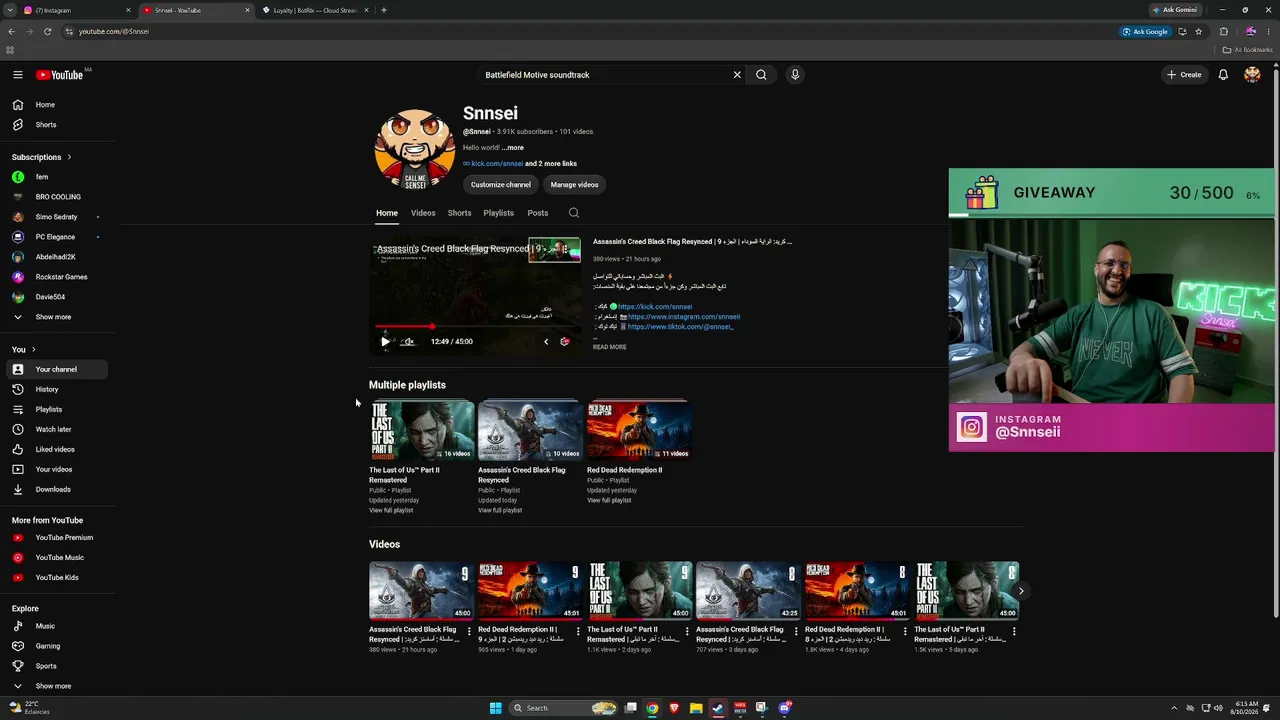Unmute the featured video player
The width and height of the screenshot is (1280, 720).
(407, 341)
